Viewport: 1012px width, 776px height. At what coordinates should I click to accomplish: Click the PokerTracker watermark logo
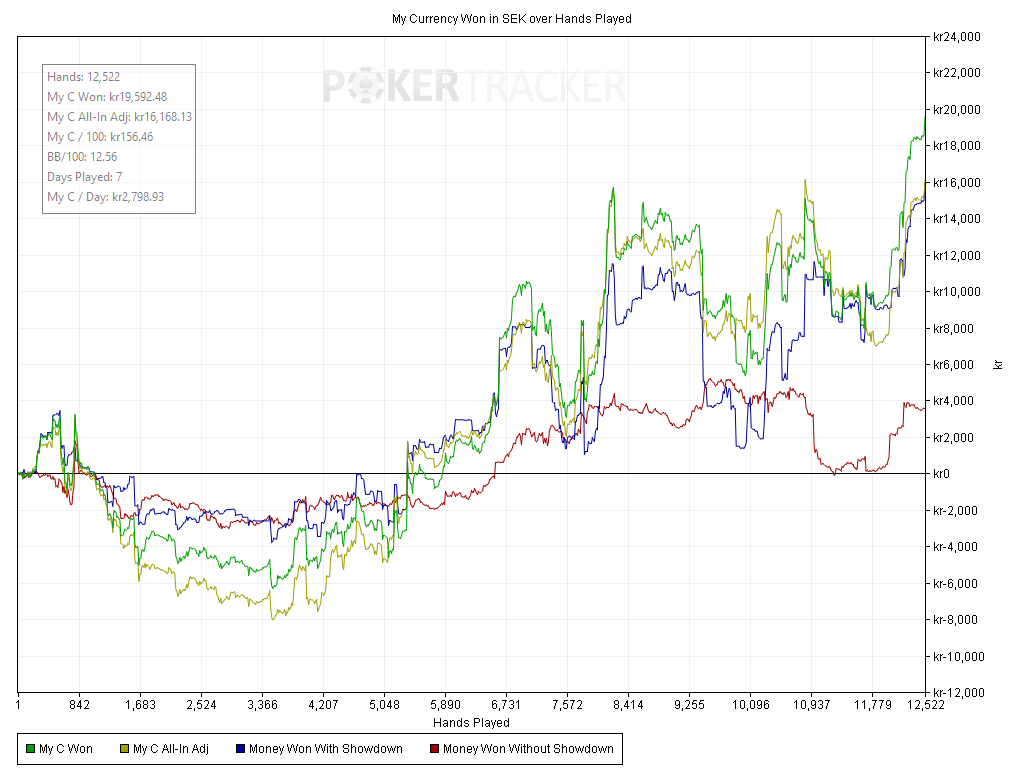[474, 87]
